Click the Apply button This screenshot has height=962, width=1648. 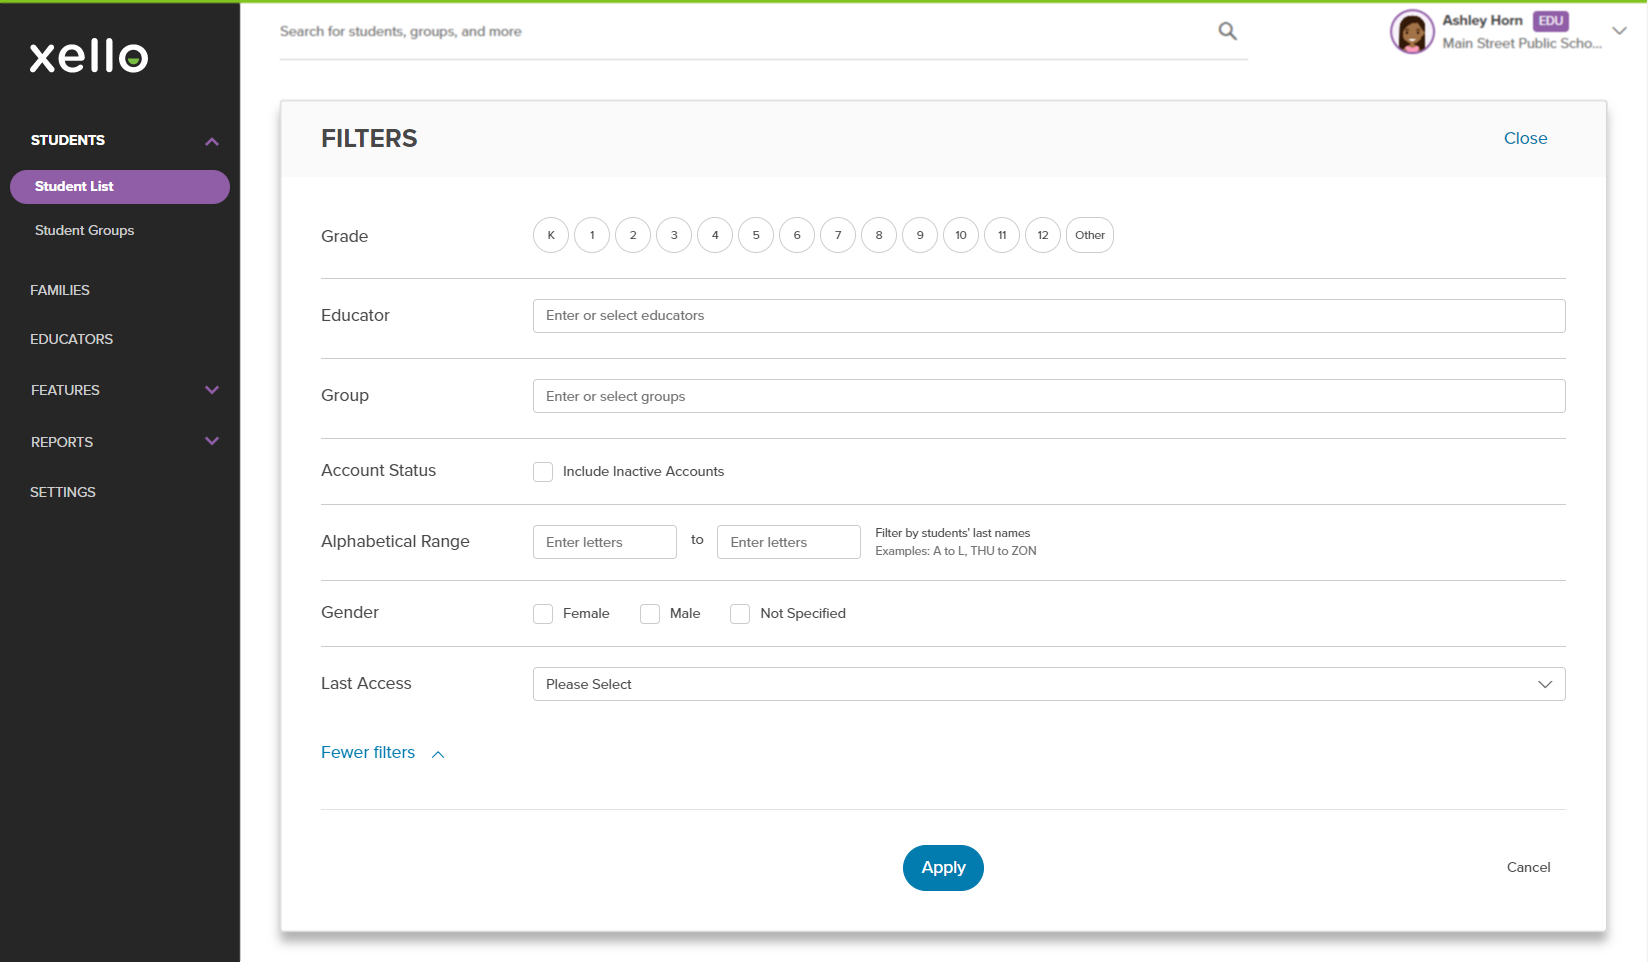[x=943, y=868]
